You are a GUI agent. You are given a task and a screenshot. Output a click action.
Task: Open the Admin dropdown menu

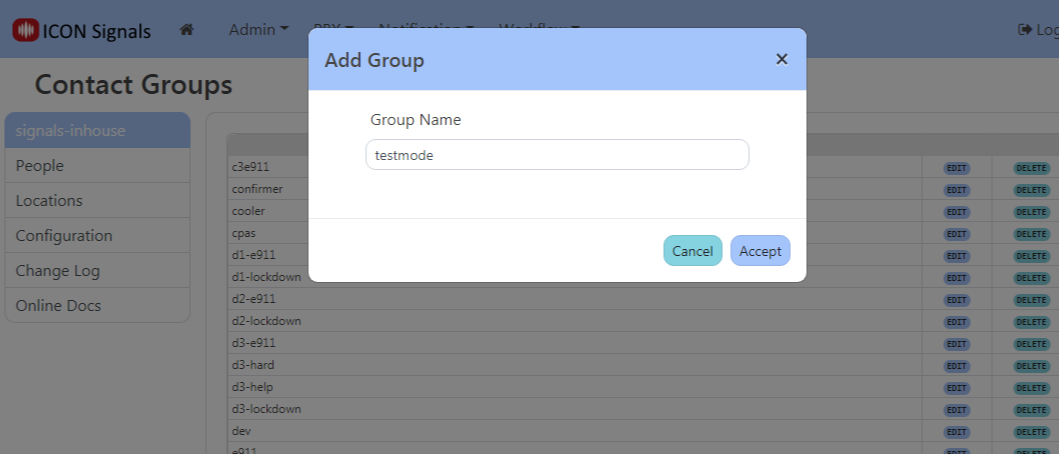click(259, 30)
